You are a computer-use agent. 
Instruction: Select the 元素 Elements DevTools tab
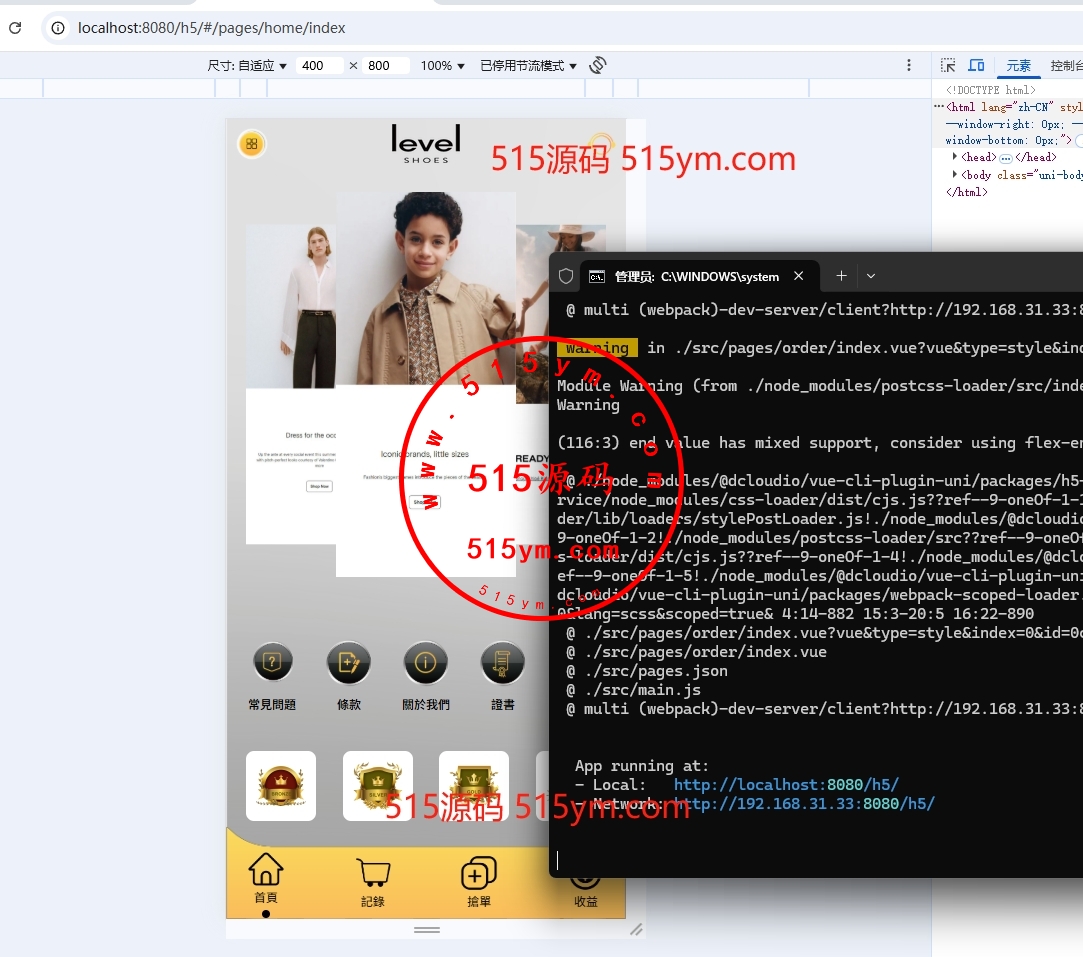(1018, 66)
